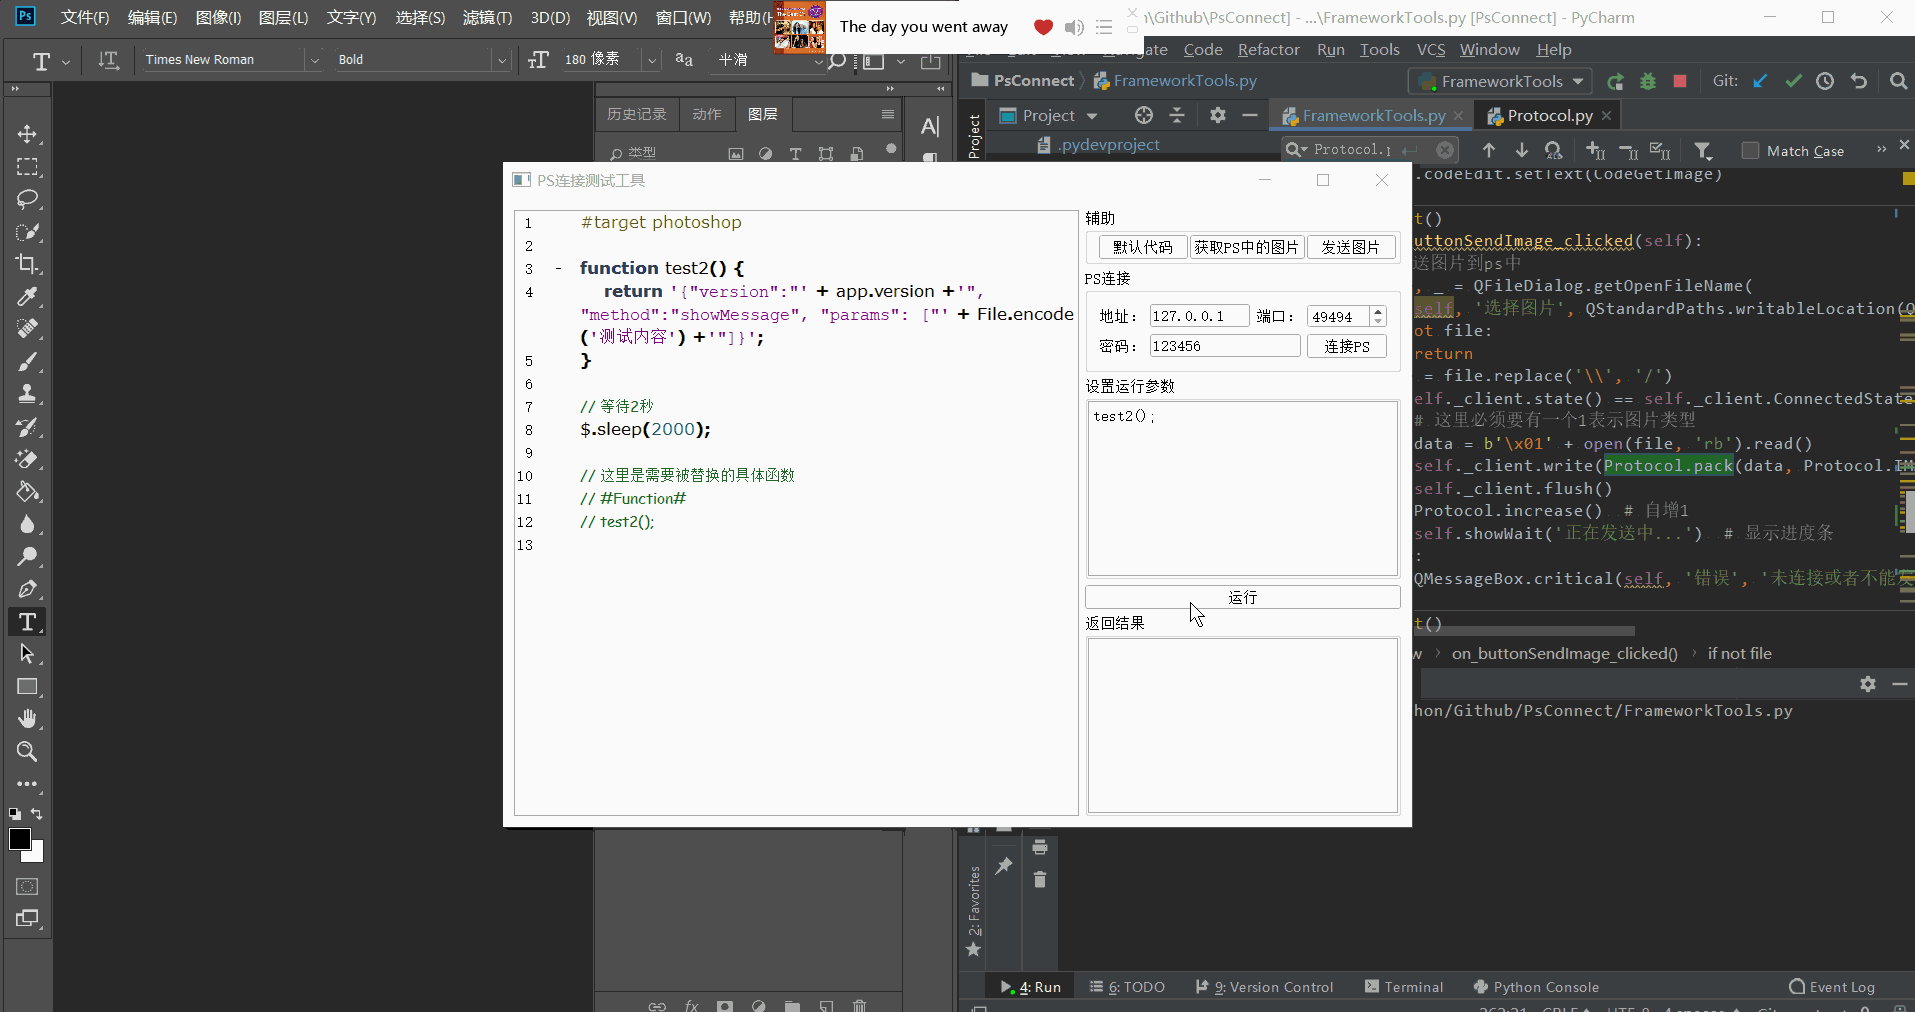Toggle type layer filter in Layers panel
The image size is (1915, 1012).
point(795,154)
